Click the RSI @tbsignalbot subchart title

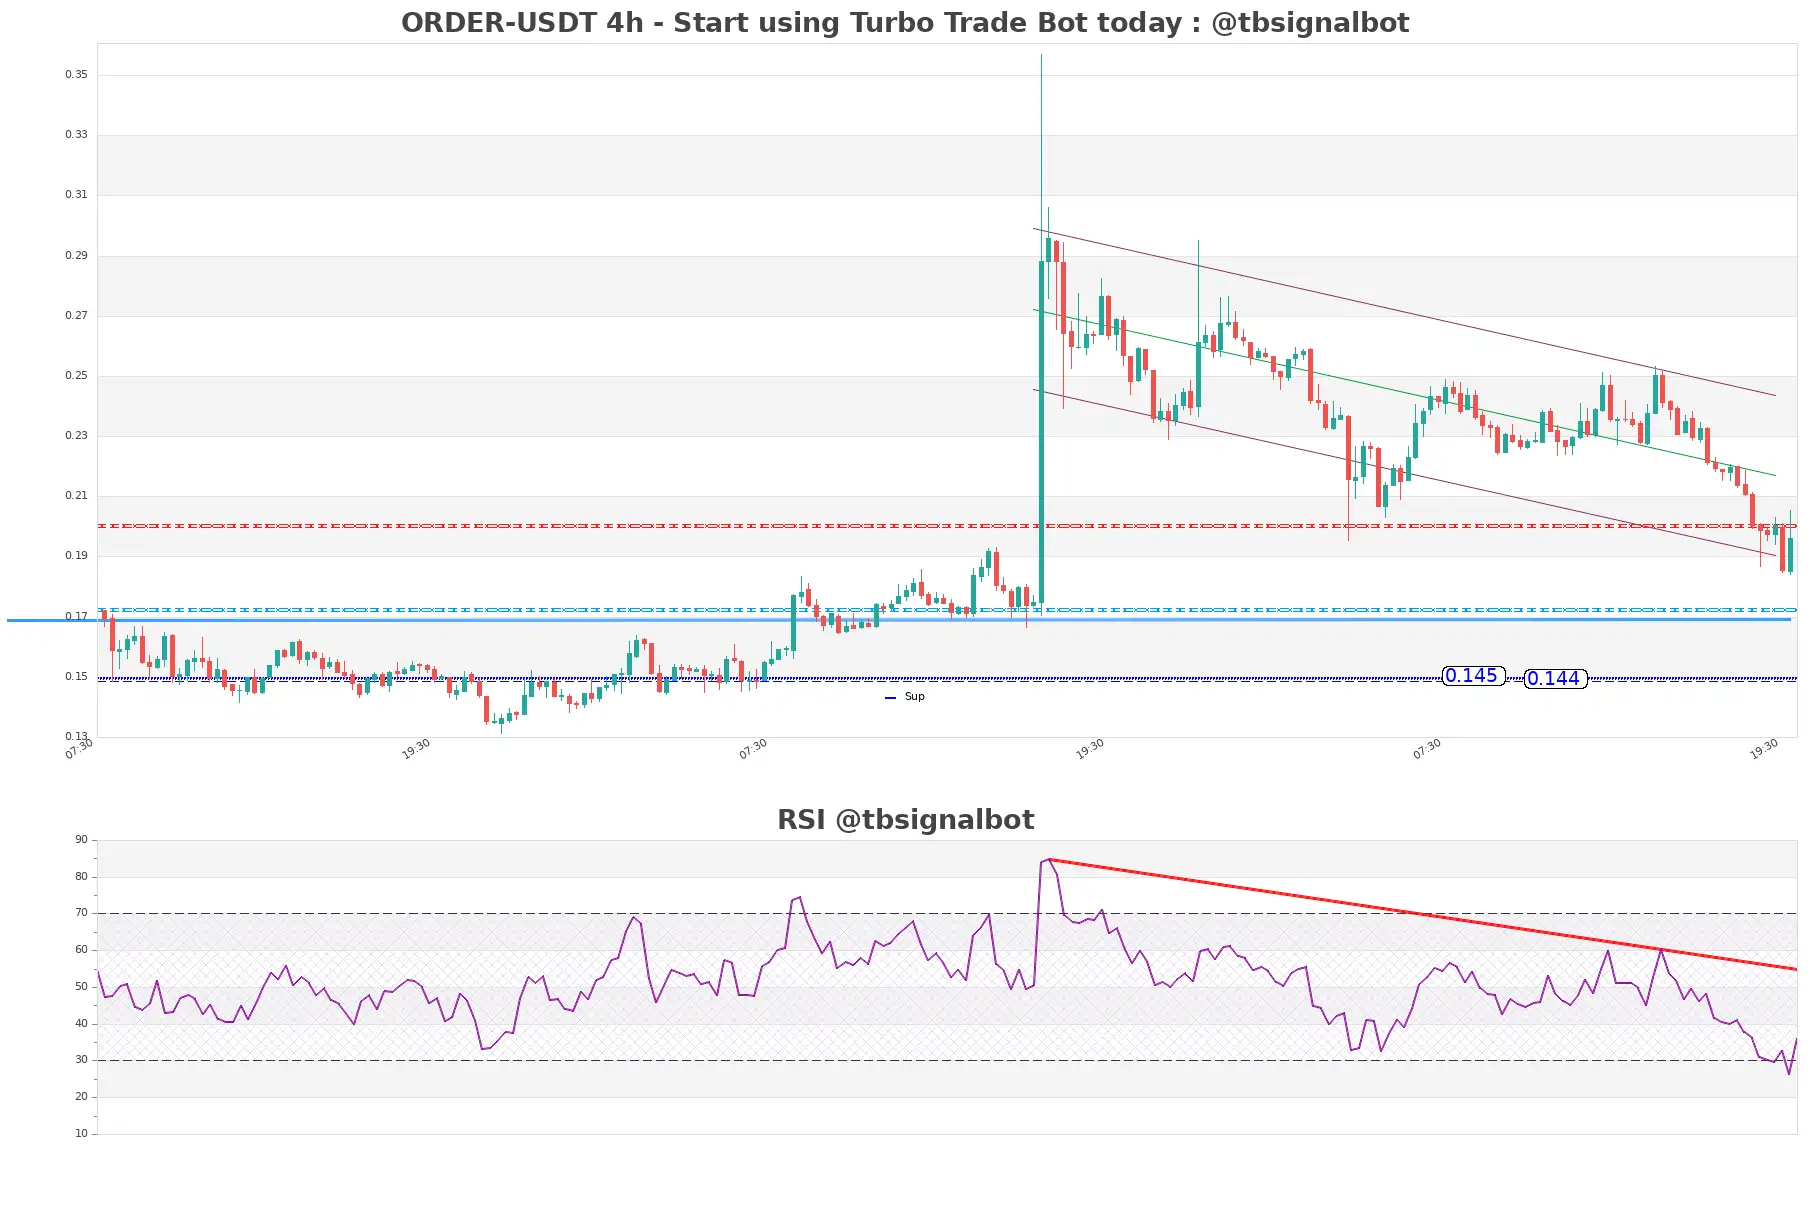[905, 819]
